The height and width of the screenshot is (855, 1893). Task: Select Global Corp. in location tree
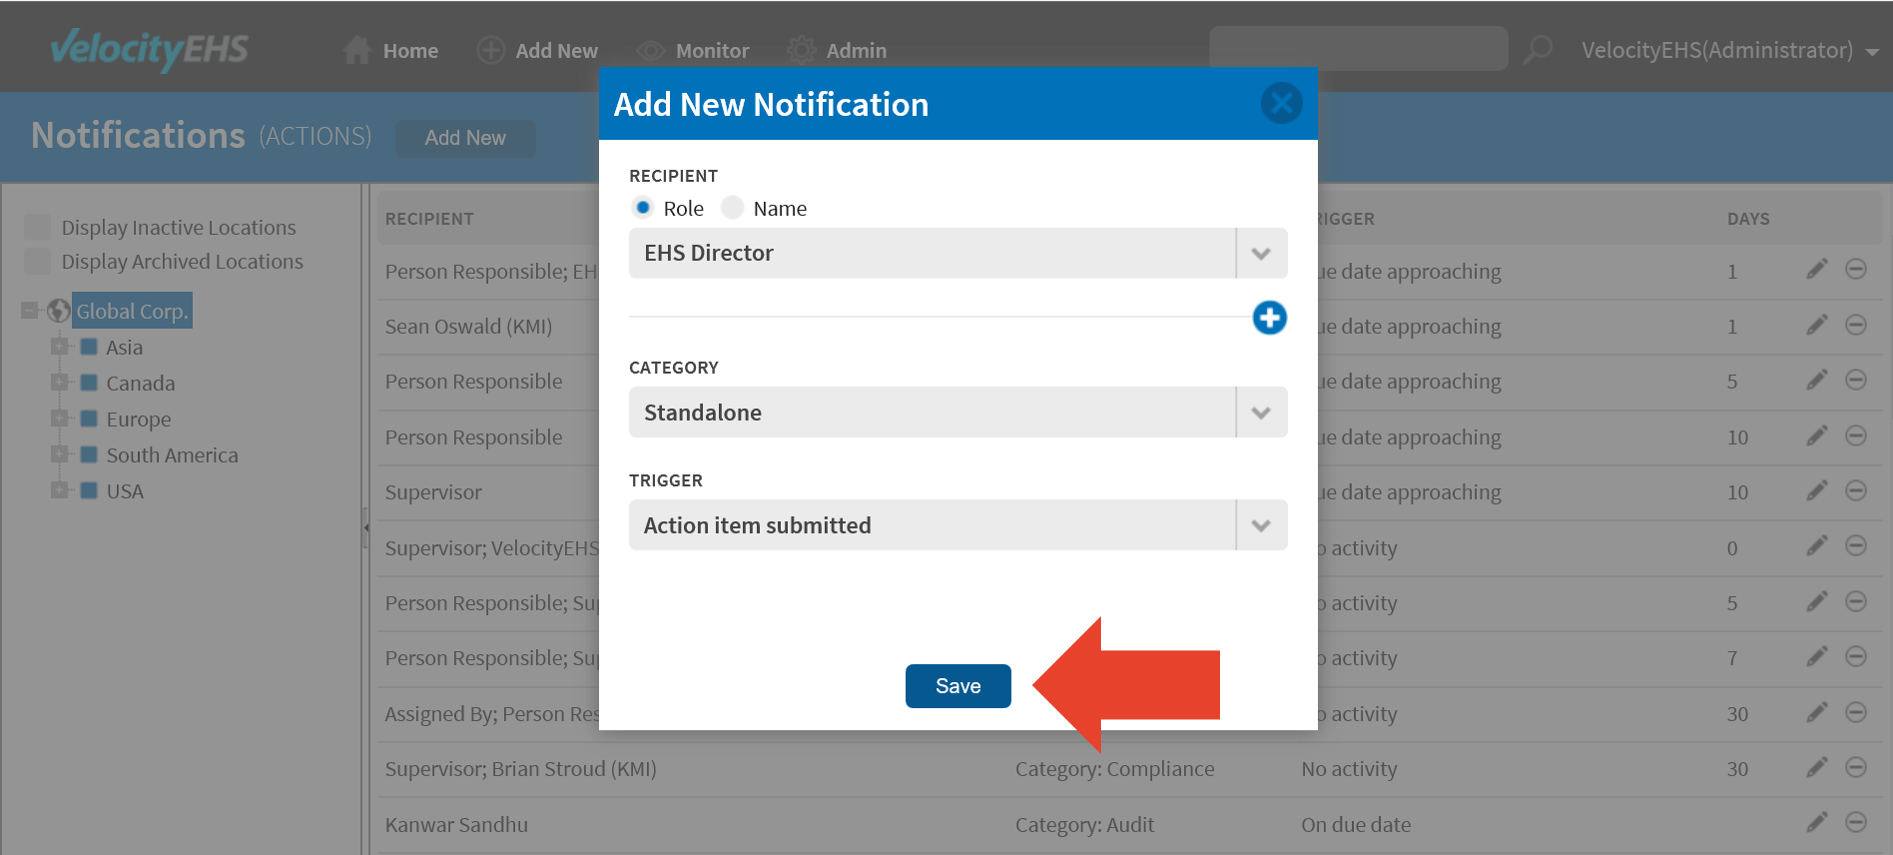[x=132, y=311]
